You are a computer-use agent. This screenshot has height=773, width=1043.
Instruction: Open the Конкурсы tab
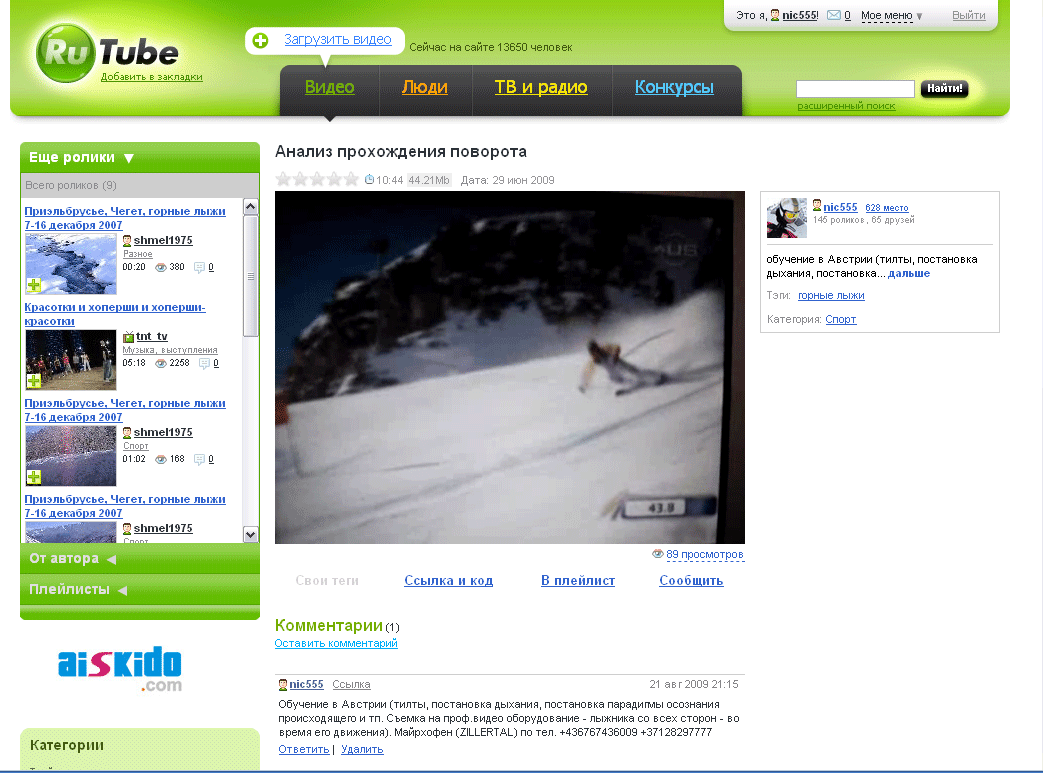point(674,87)
